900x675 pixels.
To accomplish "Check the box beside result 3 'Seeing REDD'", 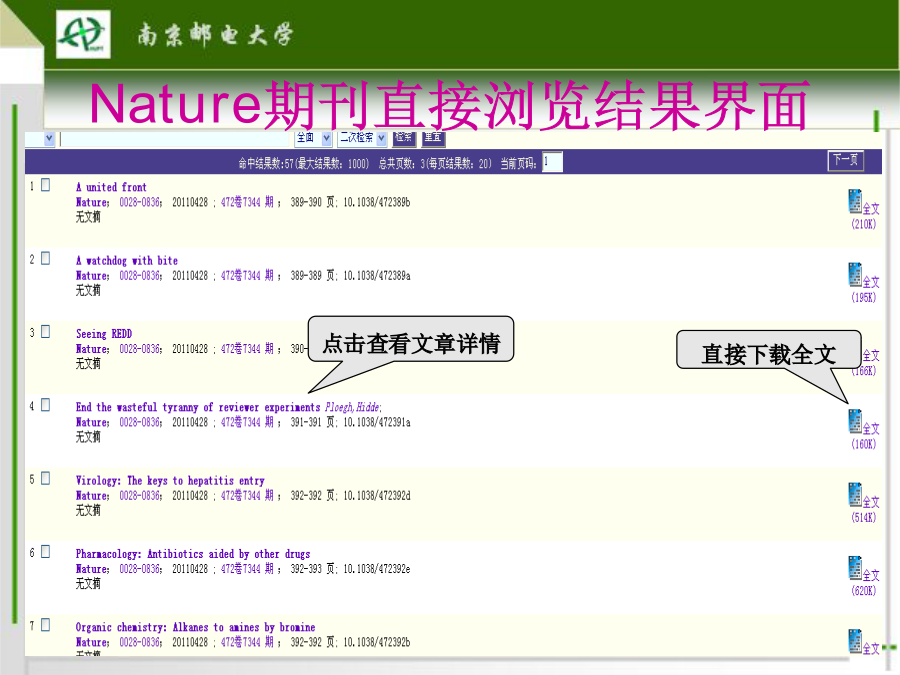I will pos(46,332).
